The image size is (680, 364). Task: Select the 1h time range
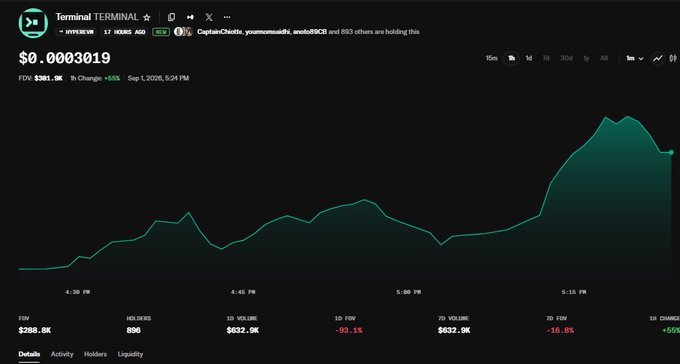511,58
